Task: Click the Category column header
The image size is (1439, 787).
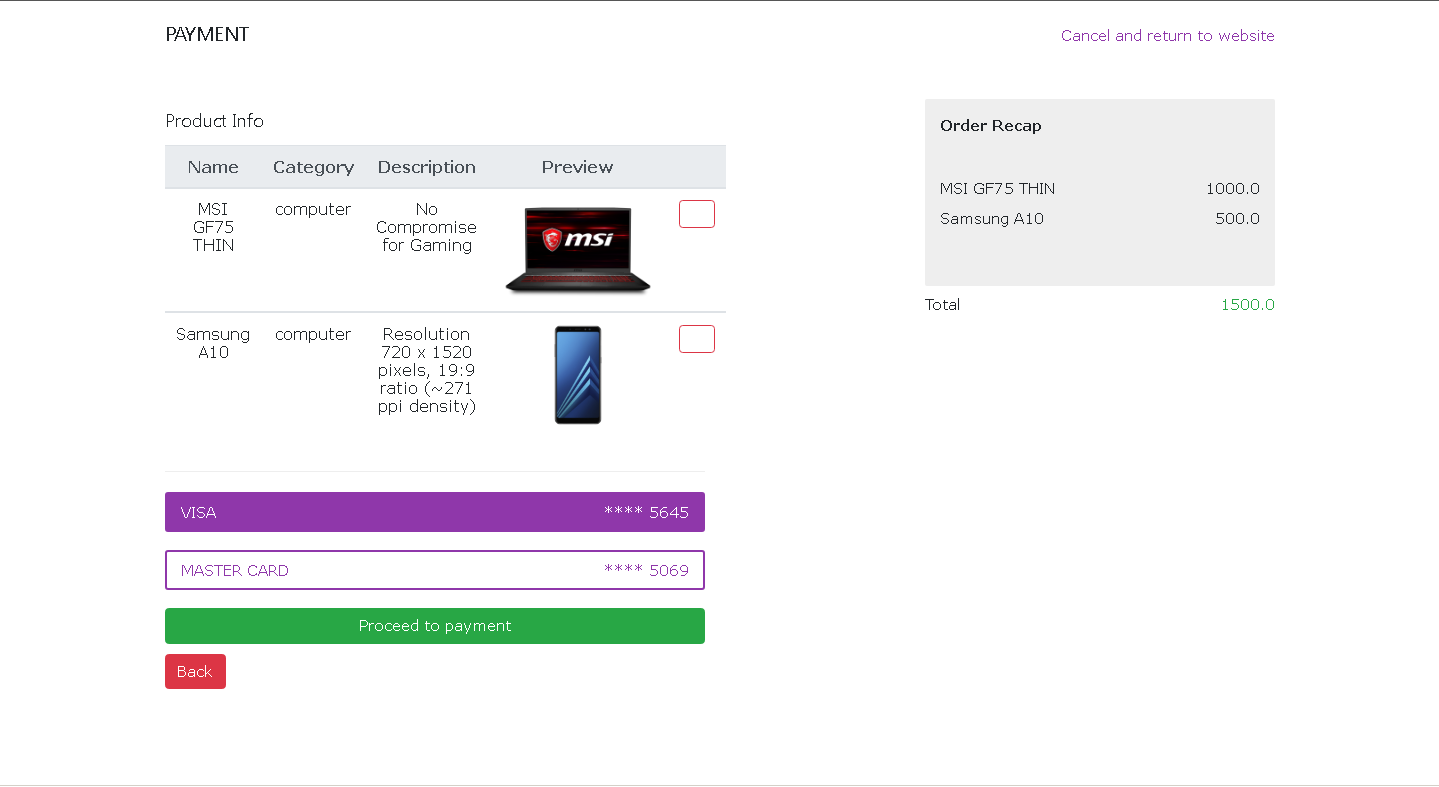Action: pyautogui.click(x=313, y=166)
